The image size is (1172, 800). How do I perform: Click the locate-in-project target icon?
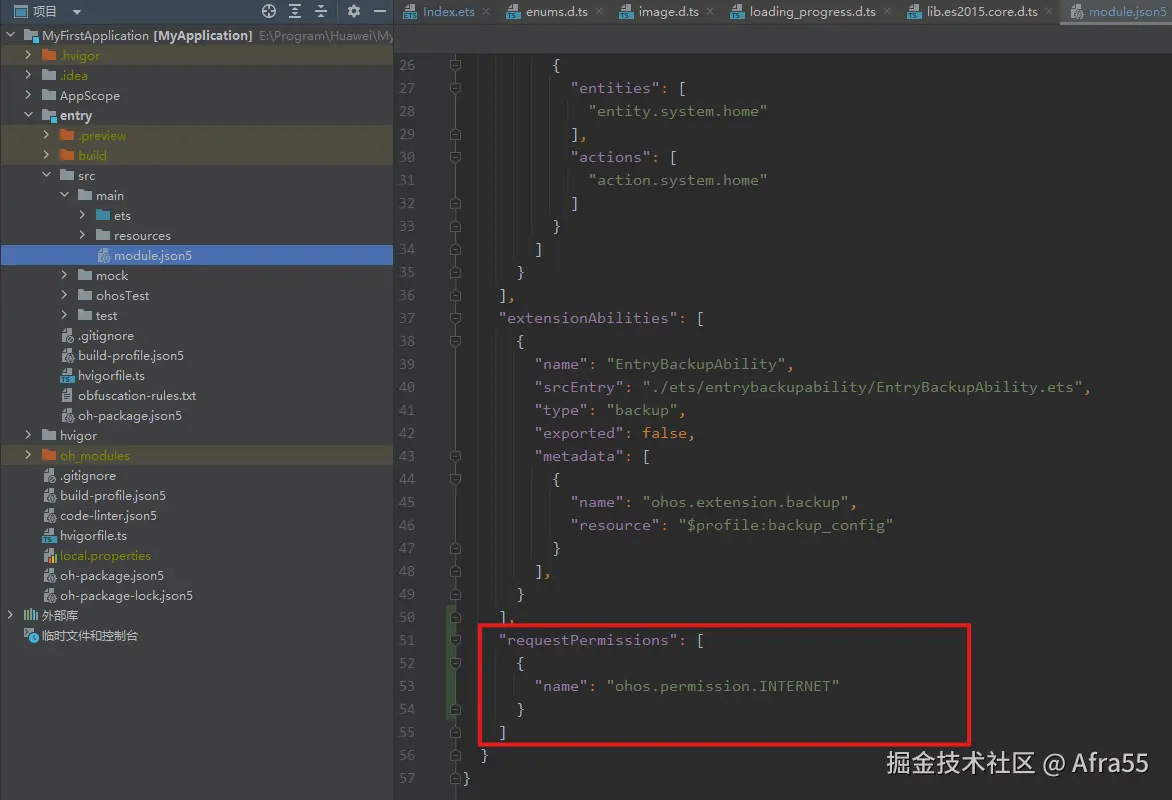(269, 11)
